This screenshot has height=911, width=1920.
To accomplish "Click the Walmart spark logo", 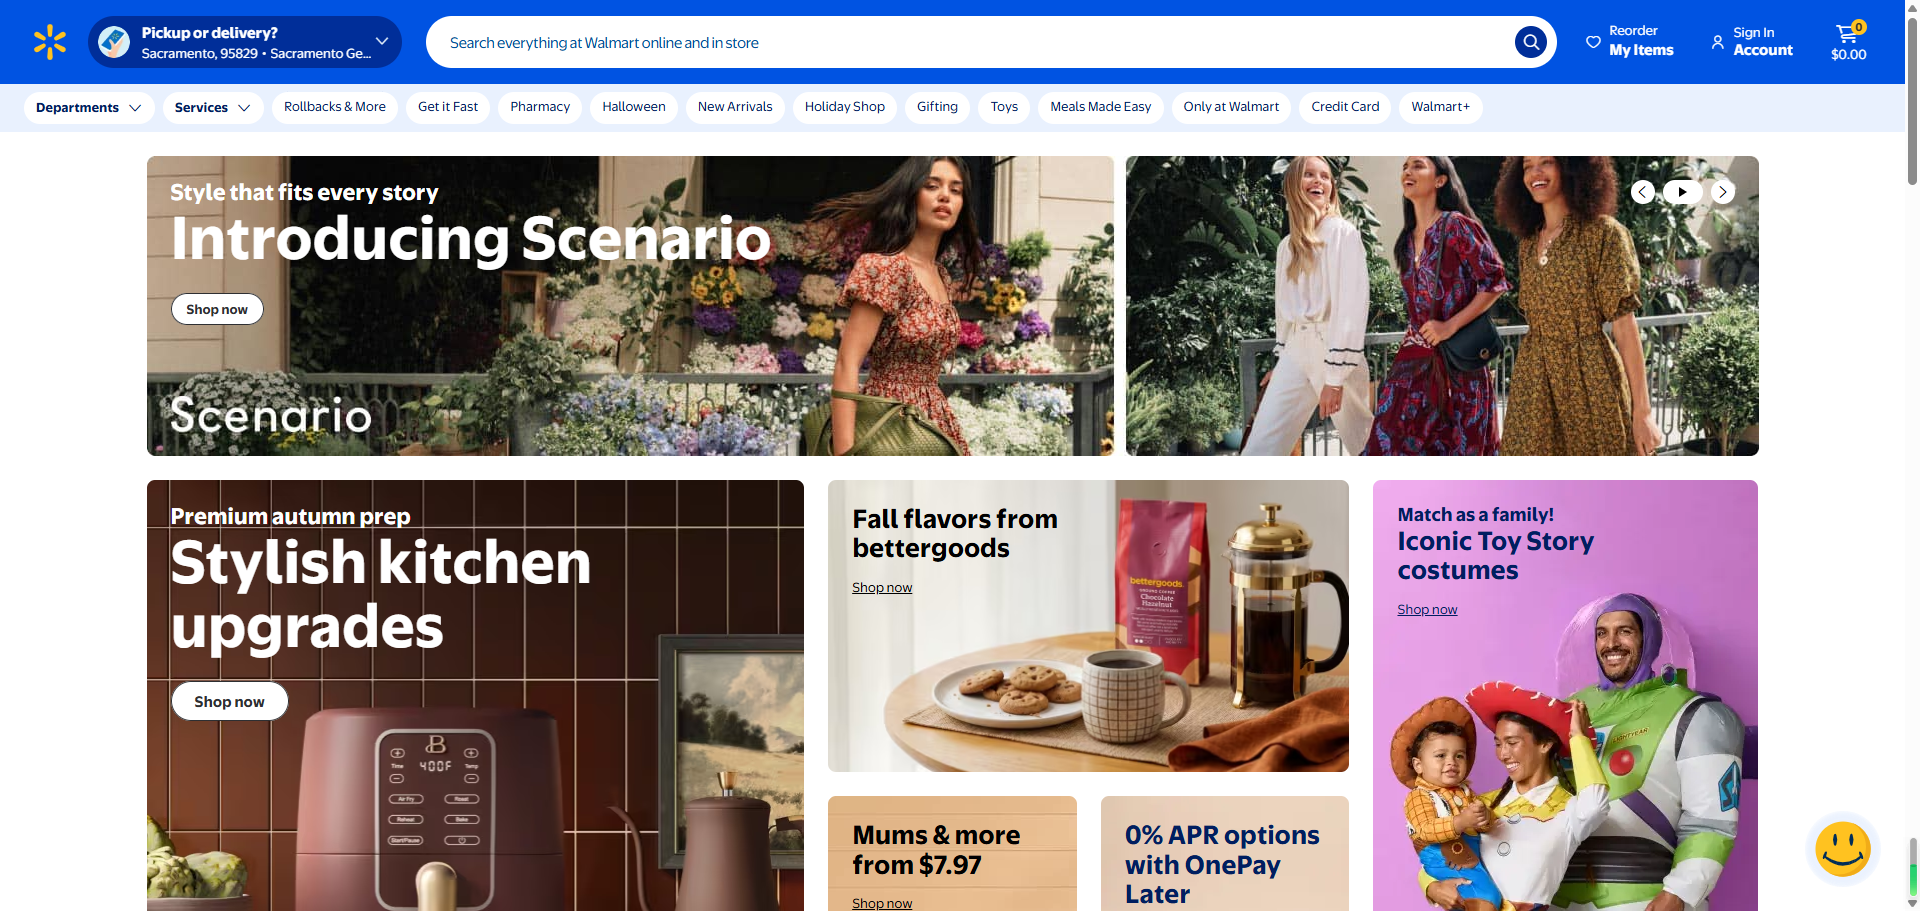I will pyautogui.click(x=50, y=42).
